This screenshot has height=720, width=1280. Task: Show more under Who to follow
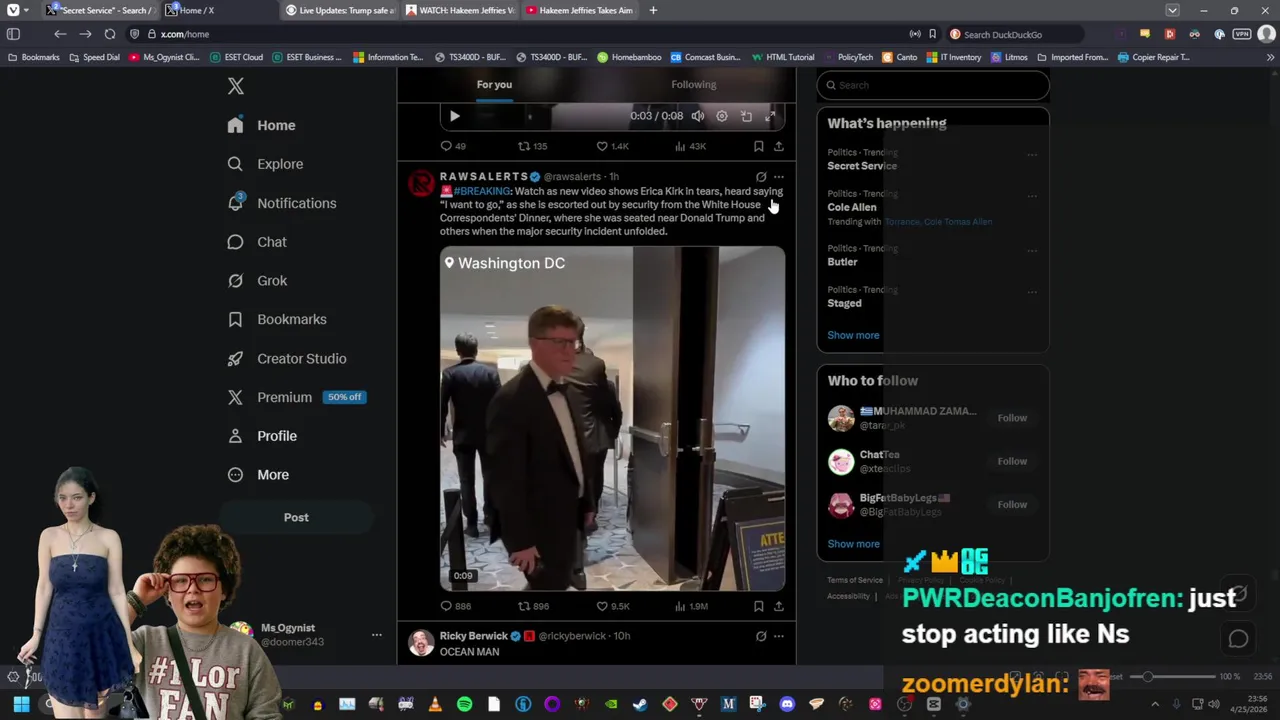(853, 544)
